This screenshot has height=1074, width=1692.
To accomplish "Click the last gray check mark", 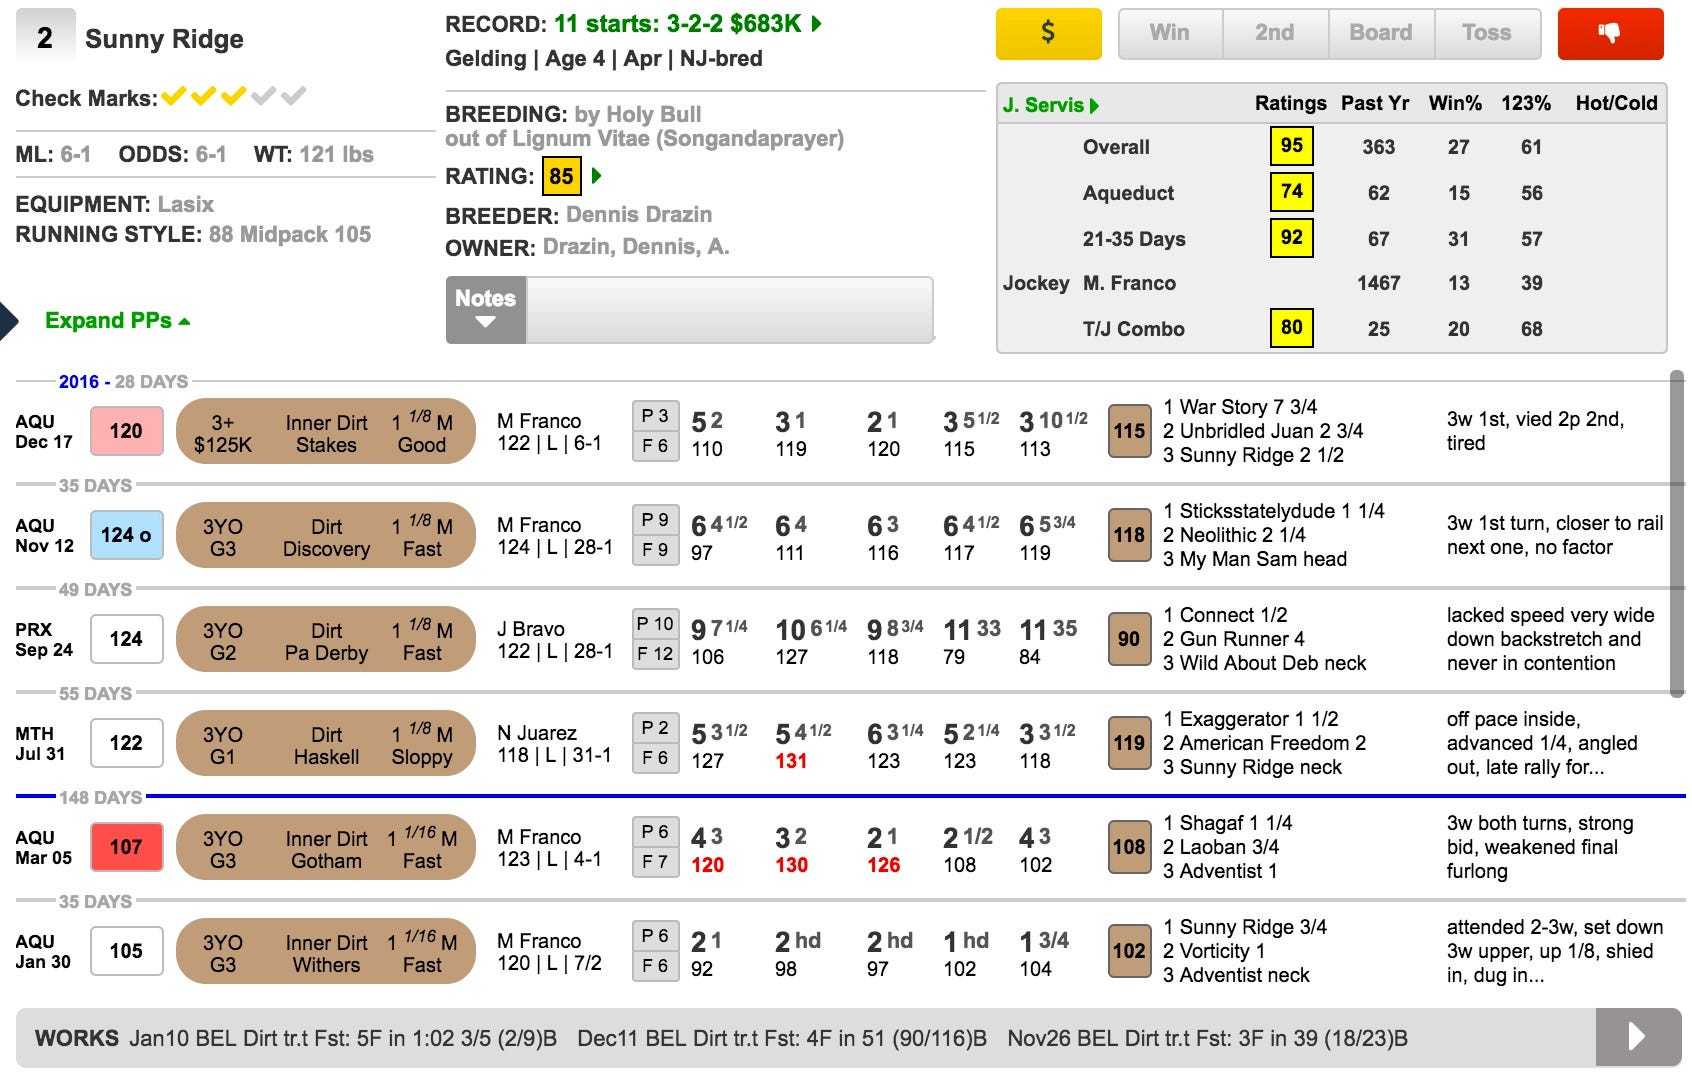I will [x=294, y=97].
